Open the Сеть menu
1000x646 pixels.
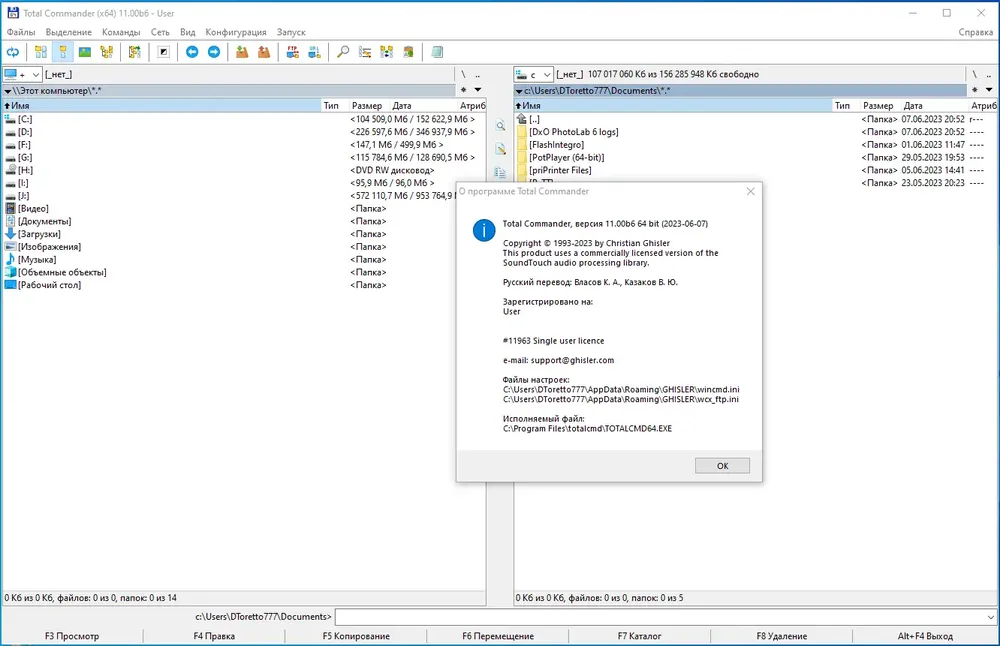point(160,32)
